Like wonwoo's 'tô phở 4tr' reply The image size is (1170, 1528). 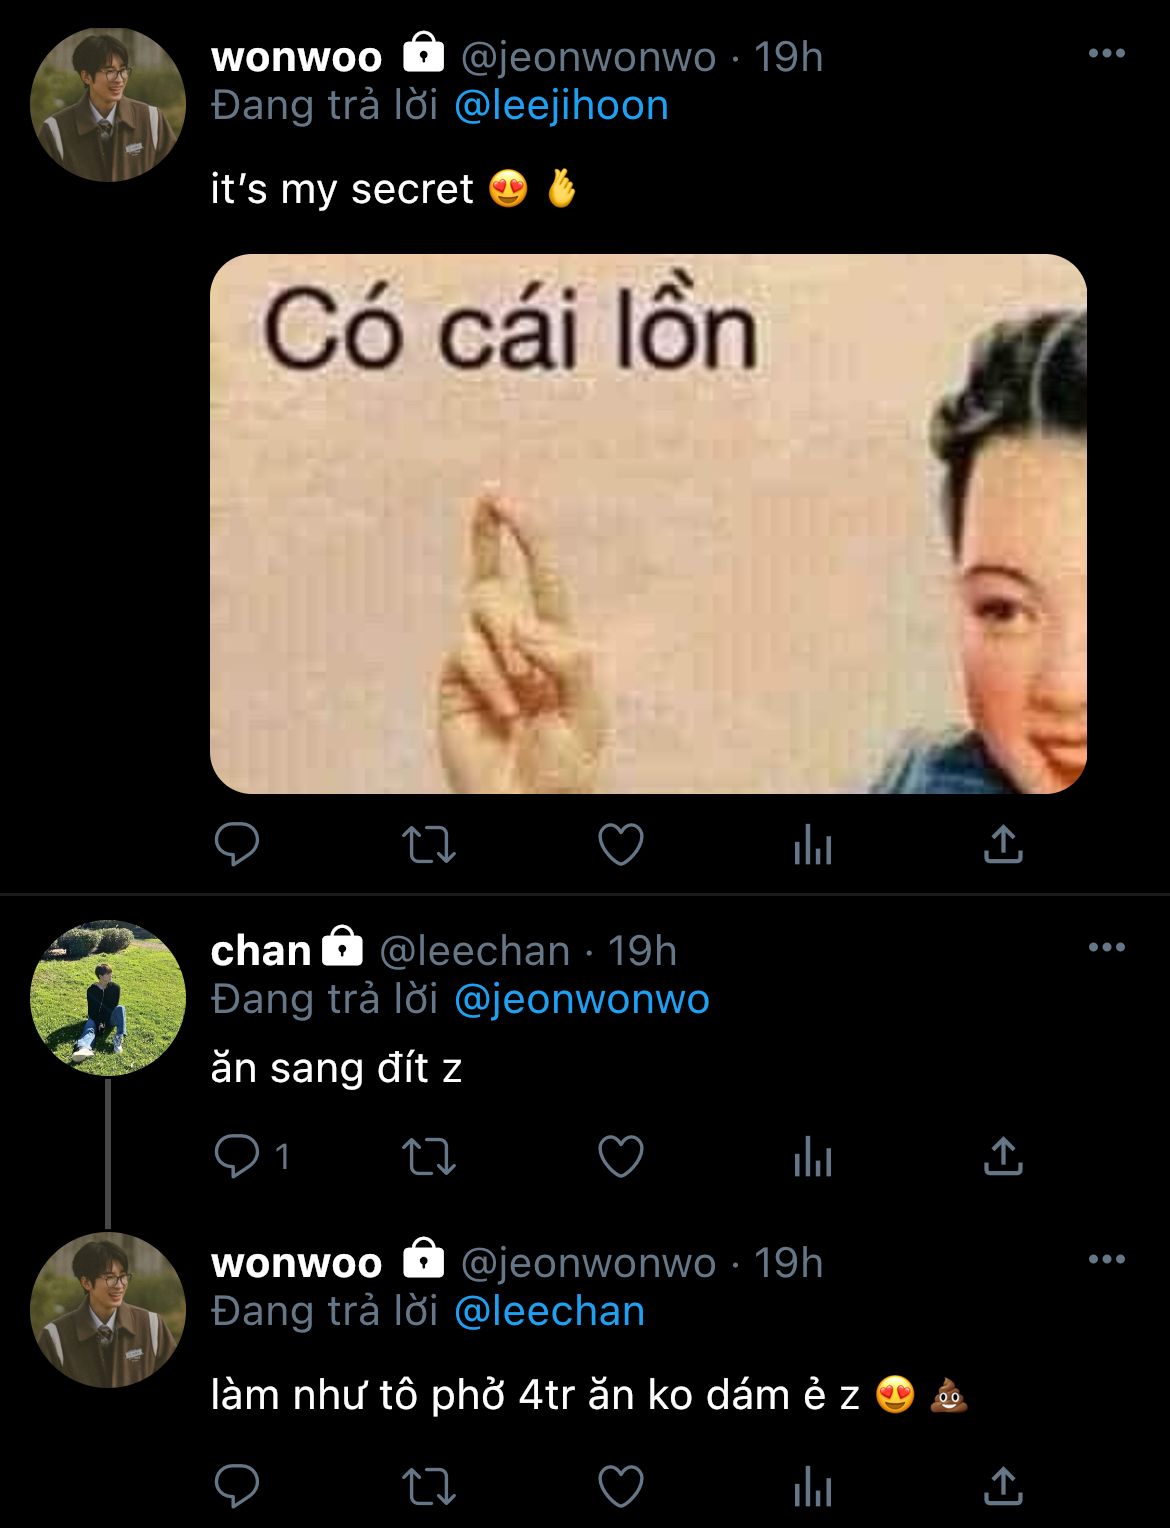point(620,1487)
